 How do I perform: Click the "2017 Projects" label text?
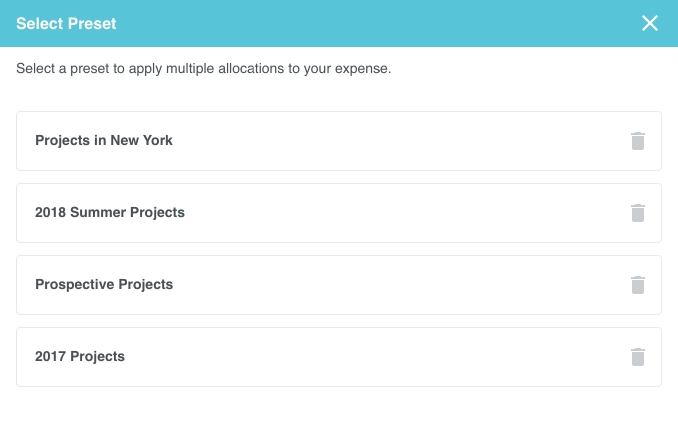click(80, 357)
